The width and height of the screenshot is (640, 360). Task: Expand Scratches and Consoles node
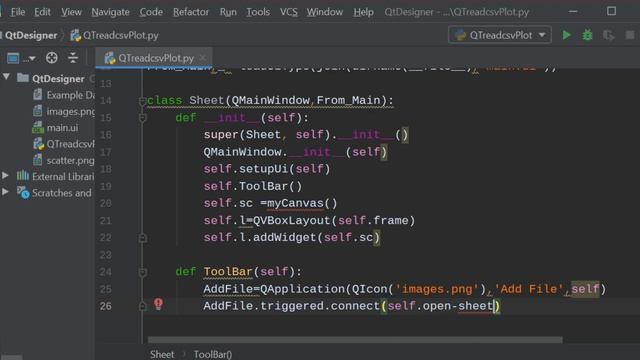(5, 192)
